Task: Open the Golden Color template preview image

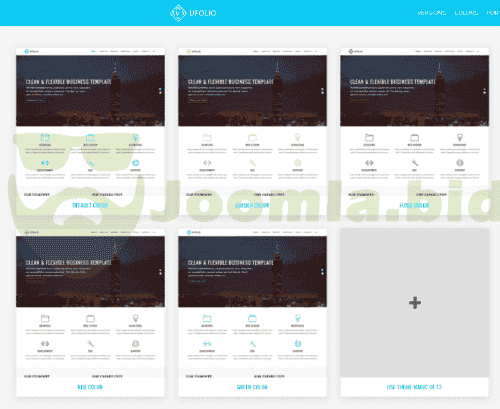Action: click(x=252, y=123)
